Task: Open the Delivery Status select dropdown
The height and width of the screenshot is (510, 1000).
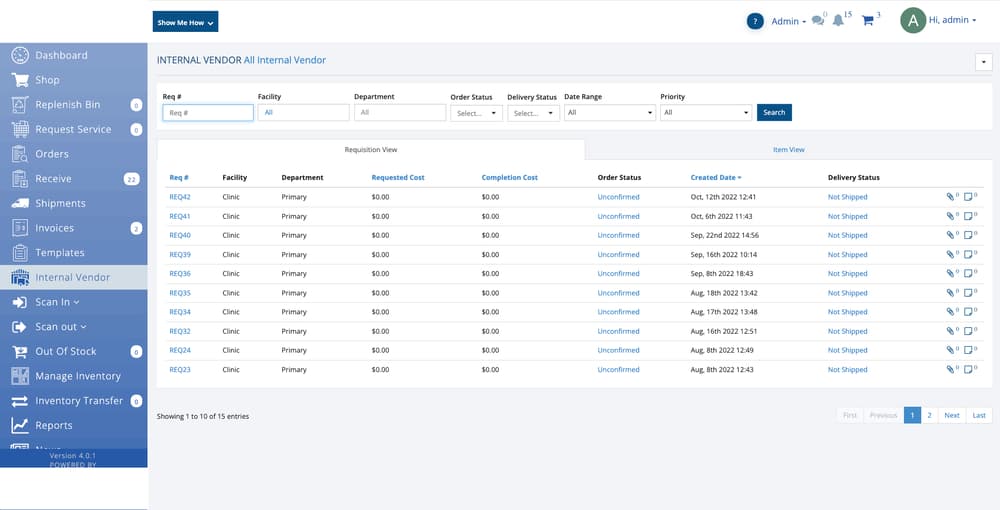Action: (533, 113)
